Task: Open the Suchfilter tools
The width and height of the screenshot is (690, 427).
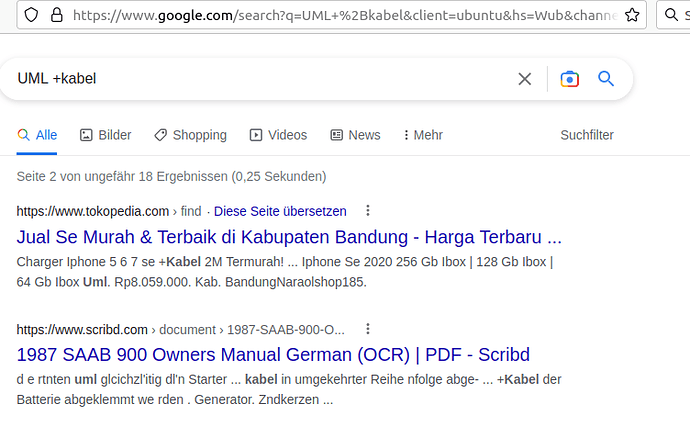Action: tap(587, 135)
